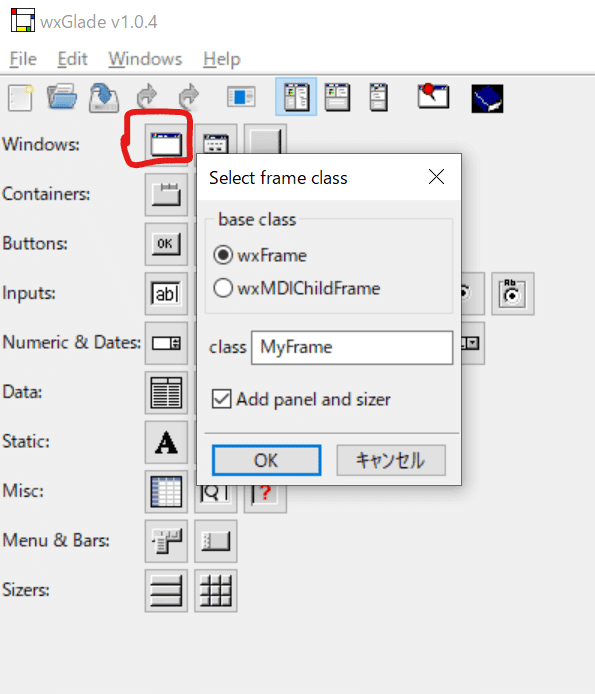Image resolution: width=595 pixels, height=694 pixels.
Task: Add a text control from Inputs row
Action: pyautogui.click(x=166, y=294)
